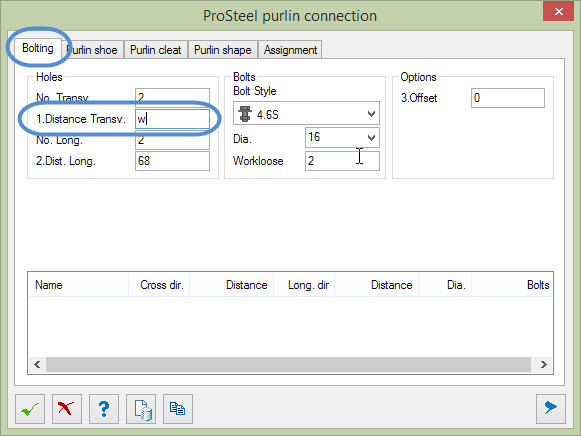The width and height of the screenshot is (581, 436).
Task: Click the Cross dir. column header
Action: pos(159,285)
